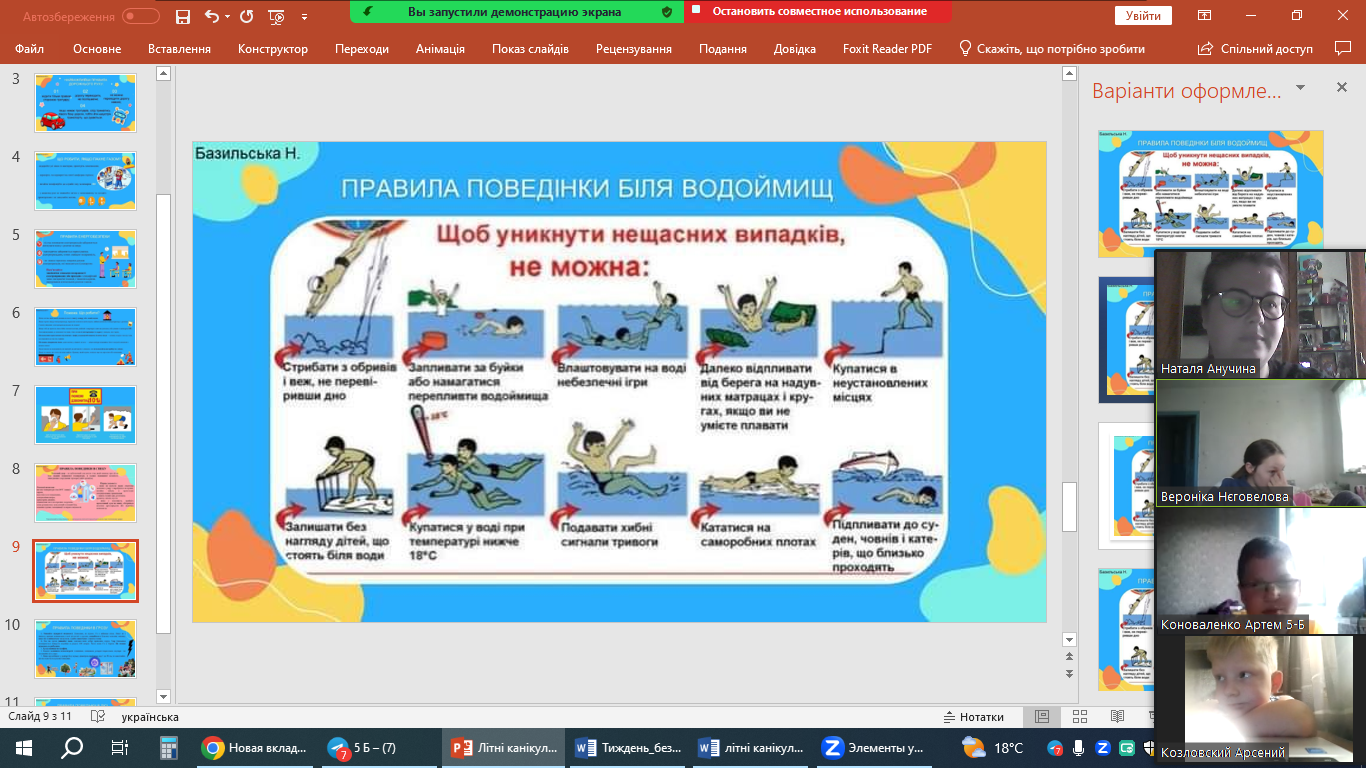Save the presentation with the floppy disk icon
This screenshot has height=768, width=1366.
tap(182, 16)
